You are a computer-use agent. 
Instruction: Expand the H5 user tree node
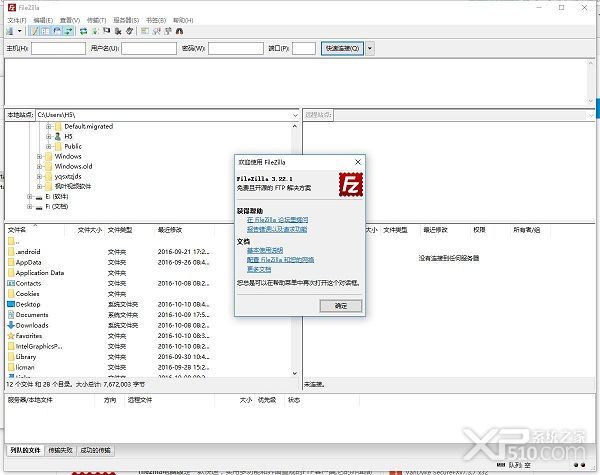(x=49, y=136)
